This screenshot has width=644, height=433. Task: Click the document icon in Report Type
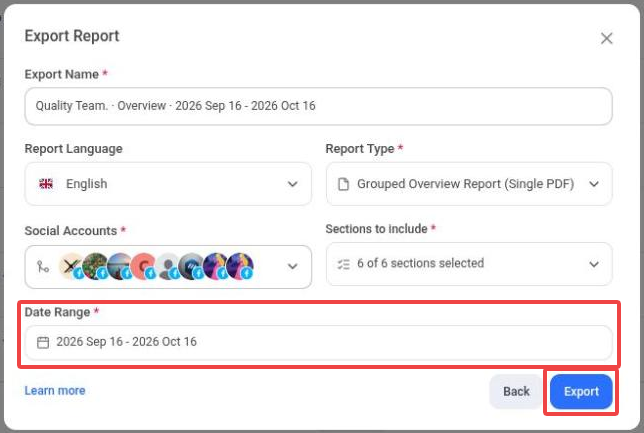tap(343, 184)
